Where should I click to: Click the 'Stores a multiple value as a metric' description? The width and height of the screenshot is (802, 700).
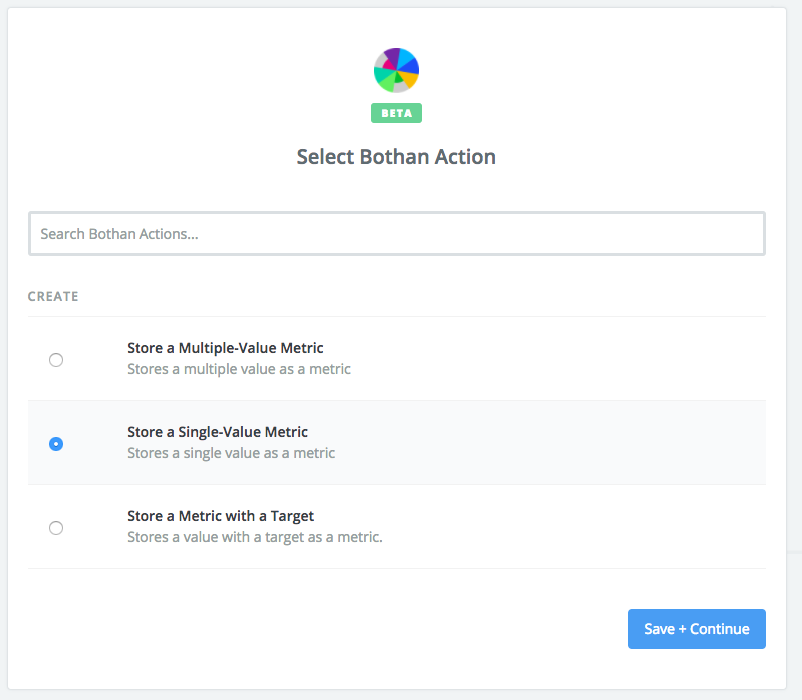[x=239, y=369]
